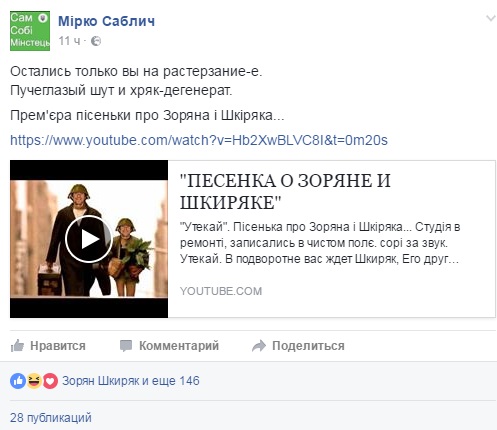The height and width of the screenshot is (430, 497).
Task: Expand the post options chevron
Action: click(490, 18)
